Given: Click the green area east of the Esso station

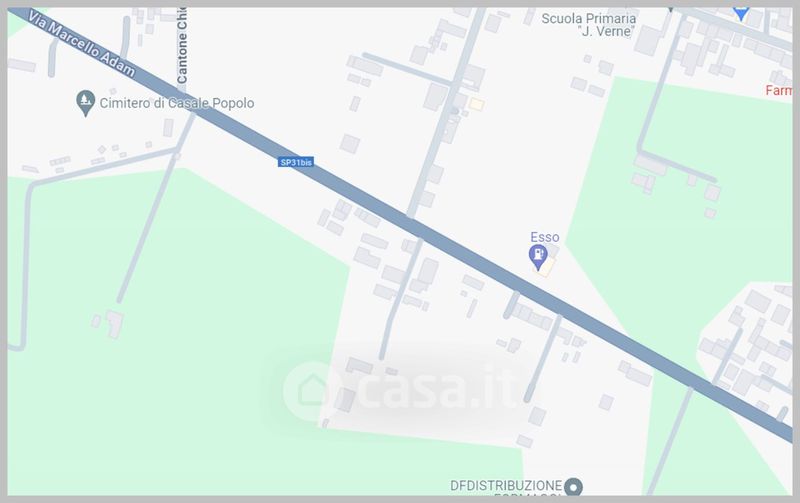Looking at the screenshot, I should (x=679, y=204).
